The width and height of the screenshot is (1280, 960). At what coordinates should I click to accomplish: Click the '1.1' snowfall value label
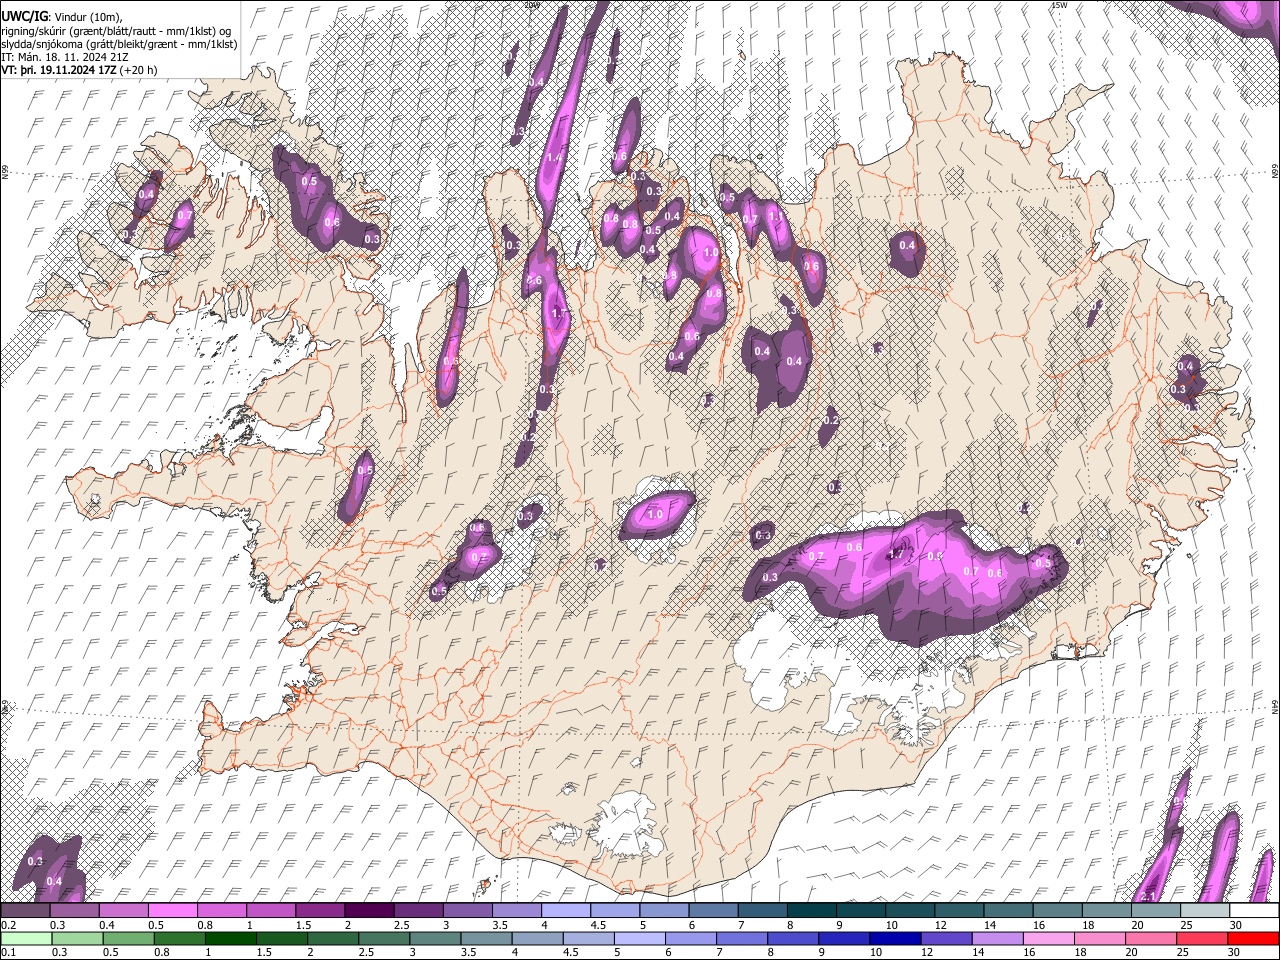pos(775,216)
